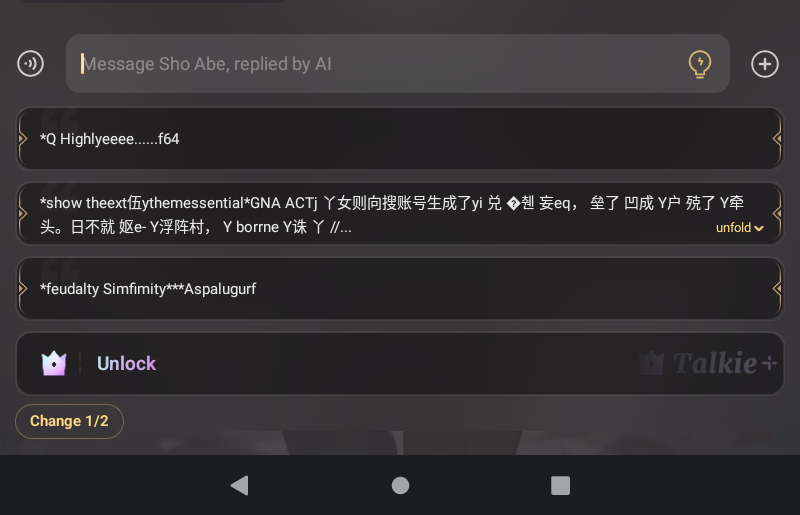Open the lightbulb inspiration suggestions
The image size is (800, 515).
[699, 64]
